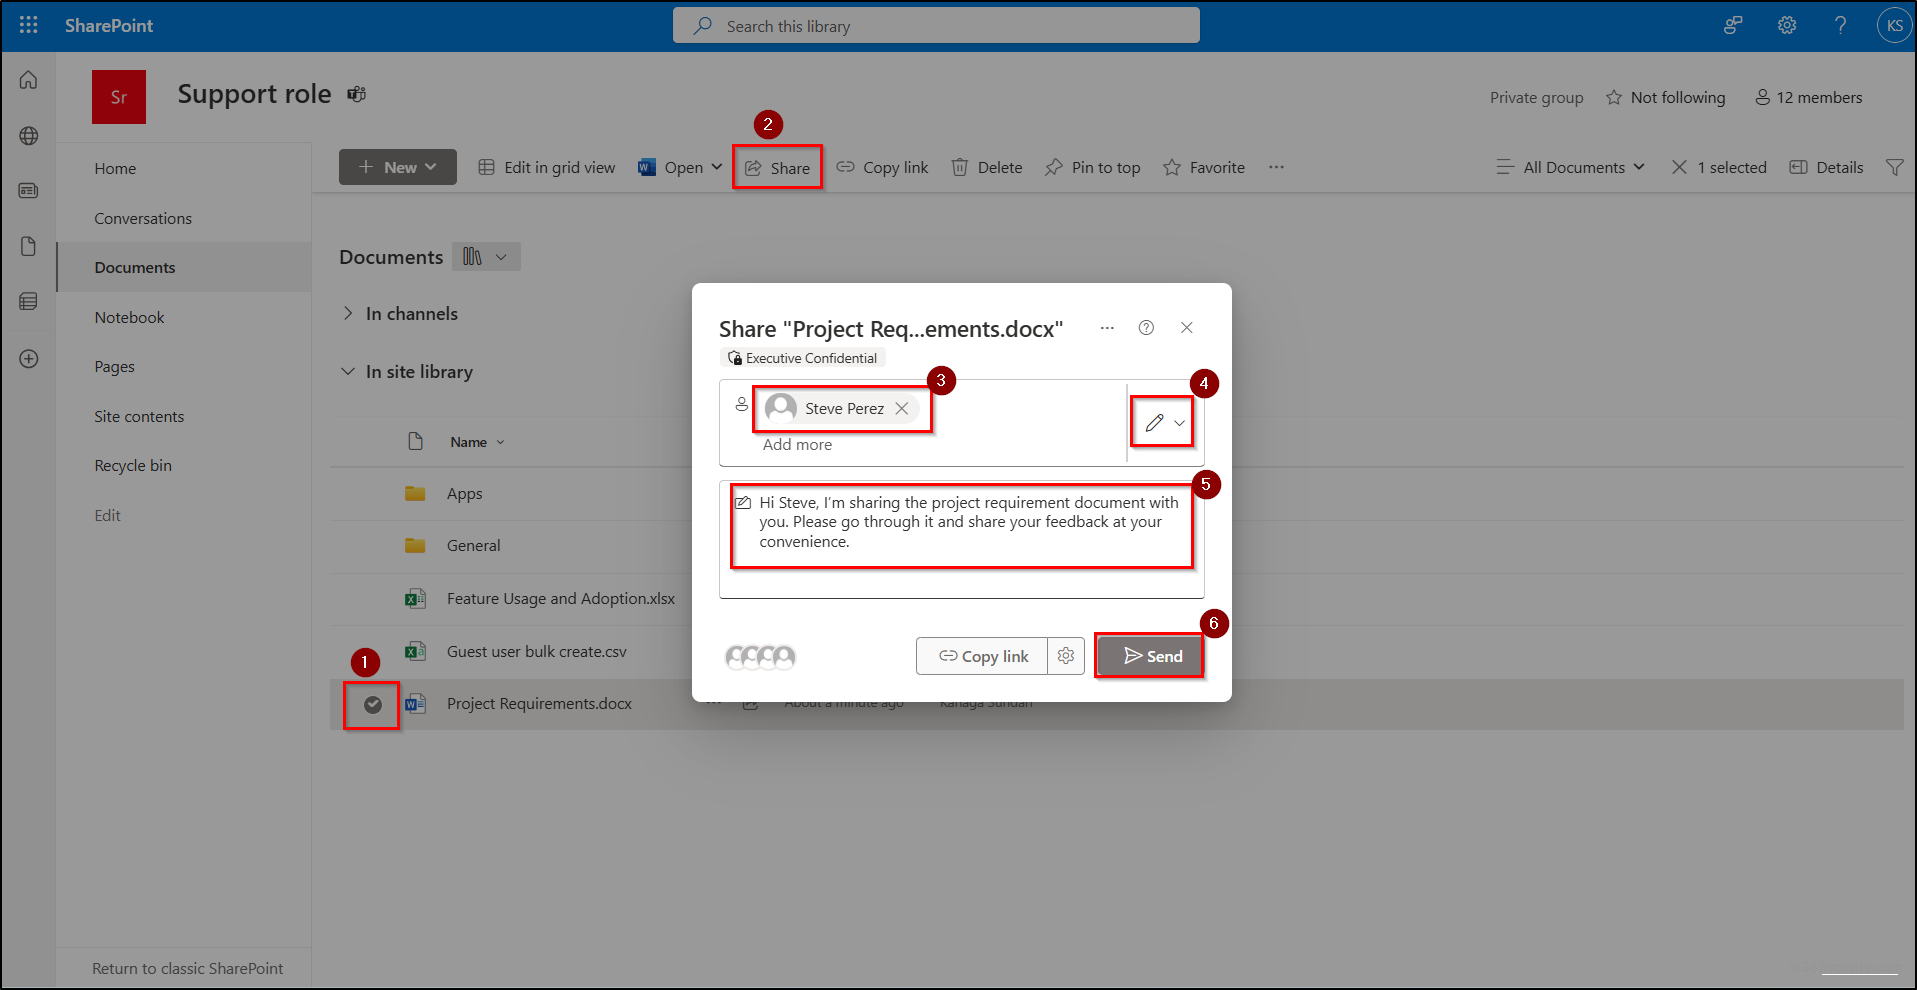Go to the Recycle bin page

click(132, 465)
